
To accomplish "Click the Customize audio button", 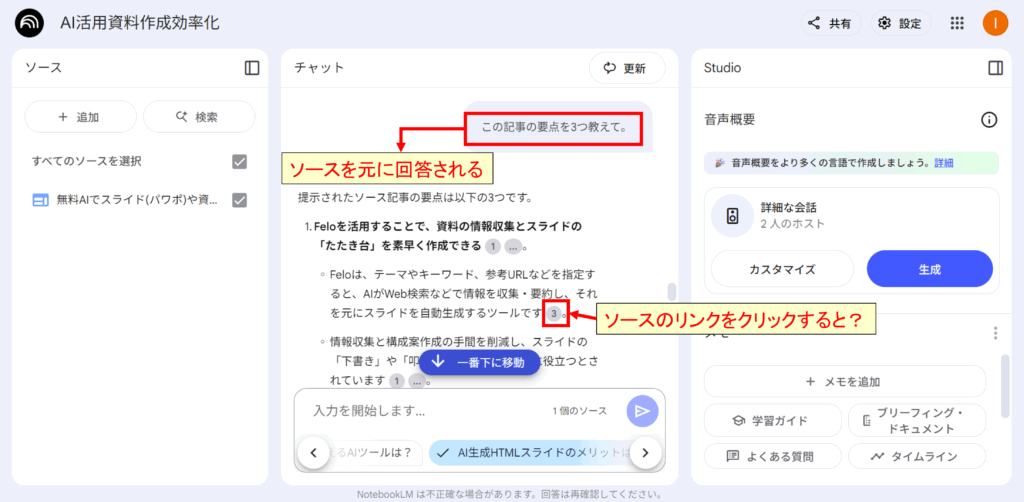I will (x=782, y=269).
